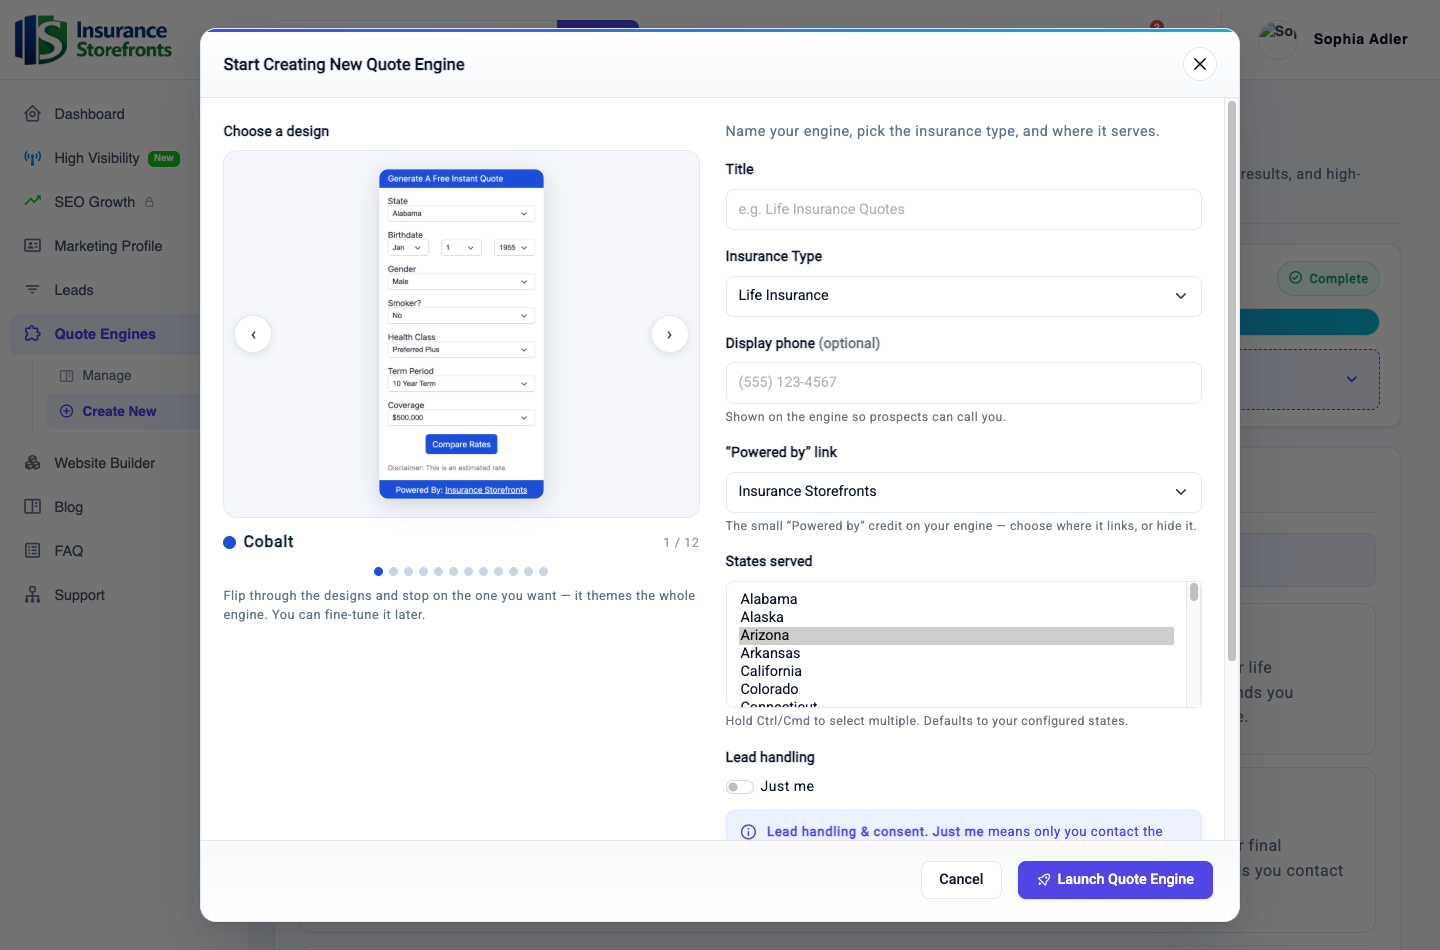1440x950 pixels.
Task: Click the Smoker dropdown in design preview
Action: 461,316
